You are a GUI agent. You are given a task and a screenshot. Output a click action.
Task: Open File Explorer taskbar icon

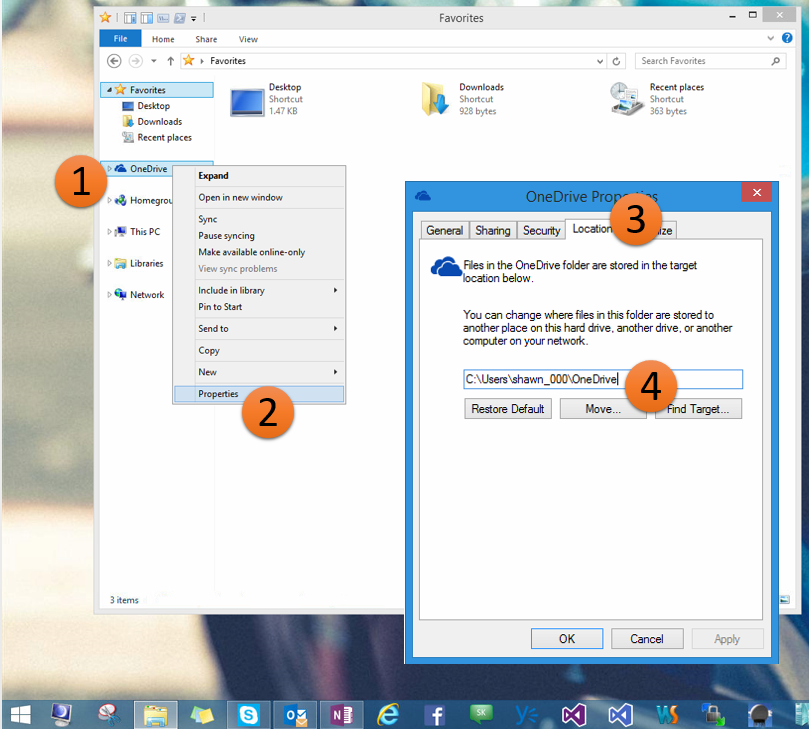[x=156, y=715]
